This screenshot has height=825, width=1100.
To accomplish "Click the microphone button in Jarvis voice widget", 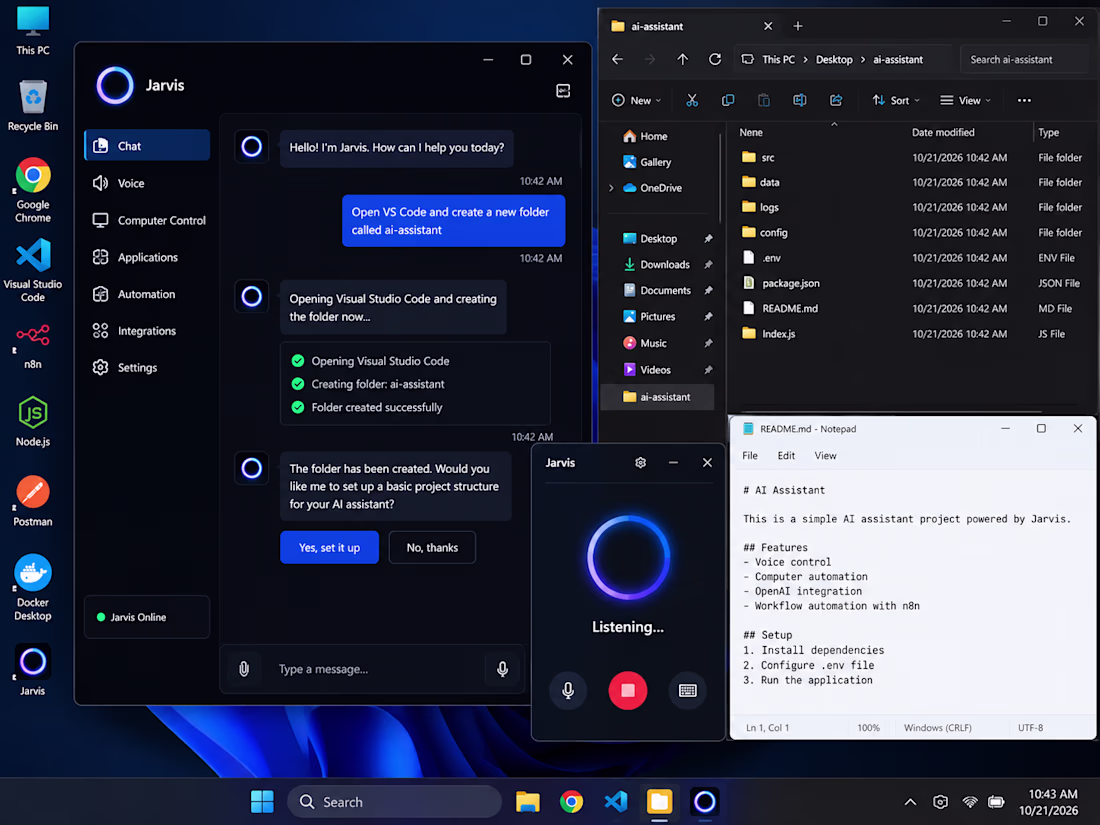I will pyautogui.click(x=568, y=690).
